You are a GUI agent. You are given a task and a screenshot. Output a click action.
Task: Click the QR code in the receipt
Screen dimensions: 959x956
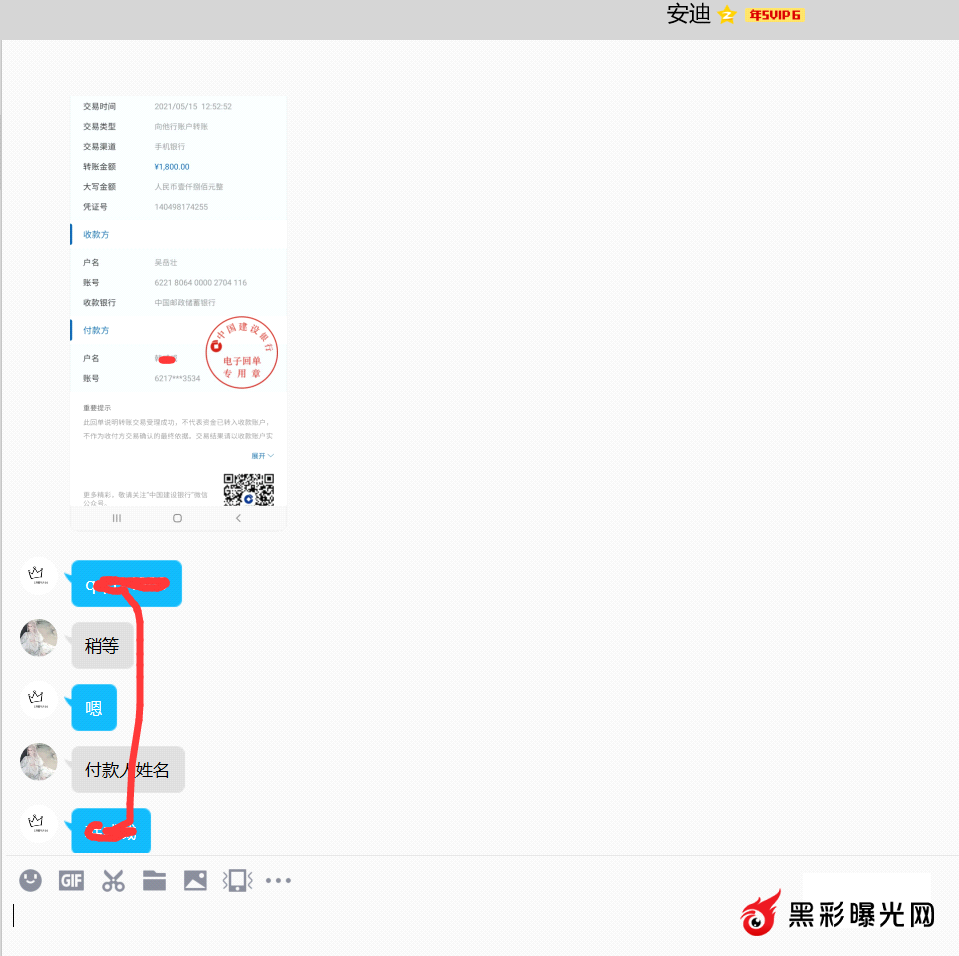[248, 489]
